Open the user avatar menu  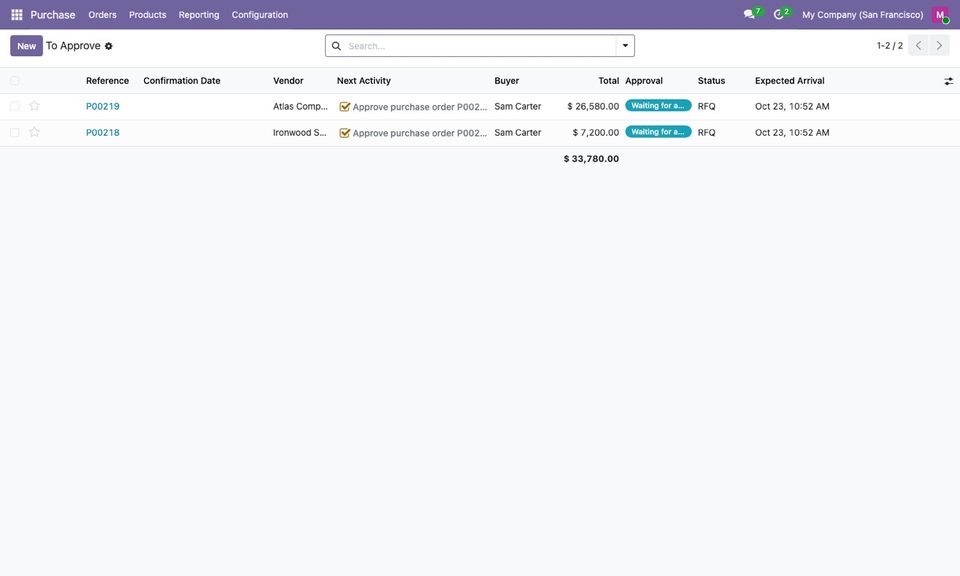click(940, 15)
